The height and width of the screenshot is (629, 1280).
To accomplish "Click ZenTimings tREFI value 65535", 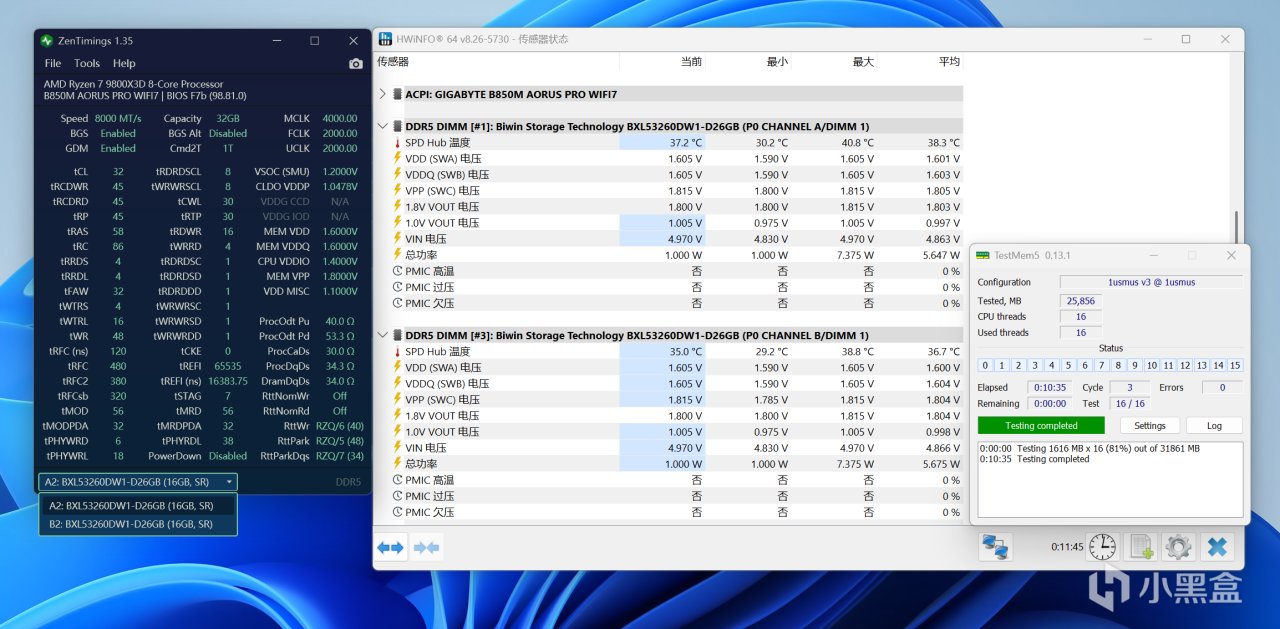I will [x=228, y=366].
